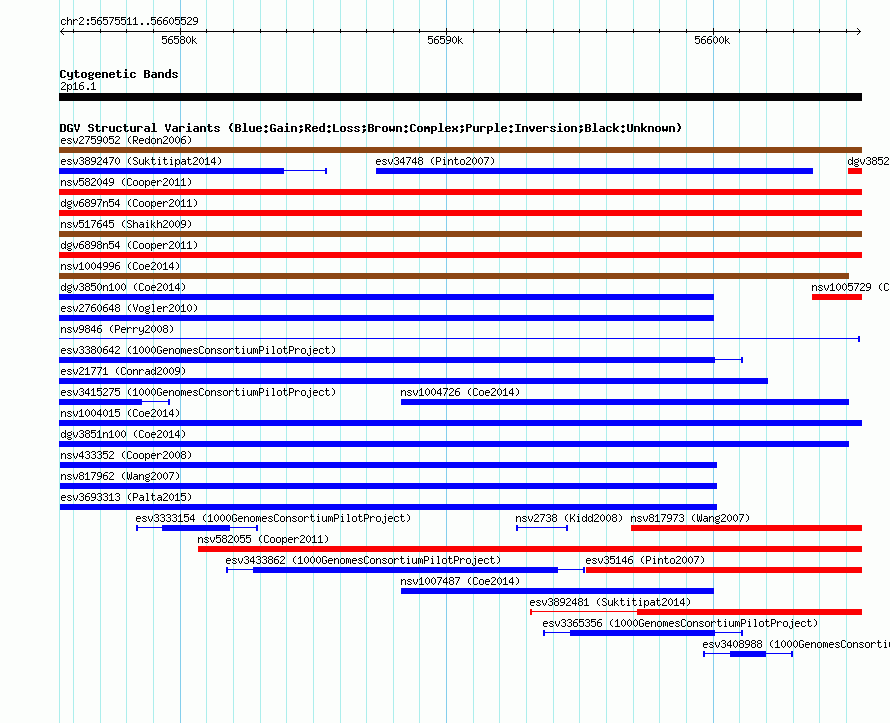Viewport: 890px width, 723px height.
Task: Click the nsv9846 (Perry2008) label
Action: pos(117,329)
